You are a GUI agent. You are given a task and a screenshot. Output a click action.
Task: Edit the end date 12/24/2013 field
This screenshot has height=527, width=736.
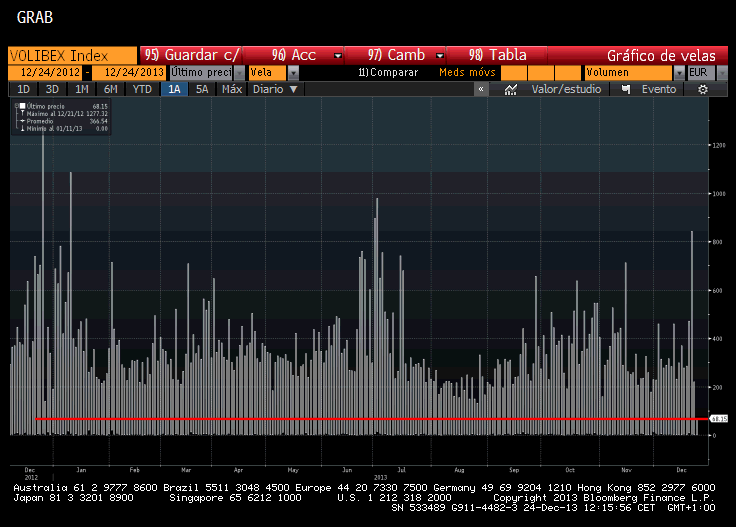coord(129,73)
